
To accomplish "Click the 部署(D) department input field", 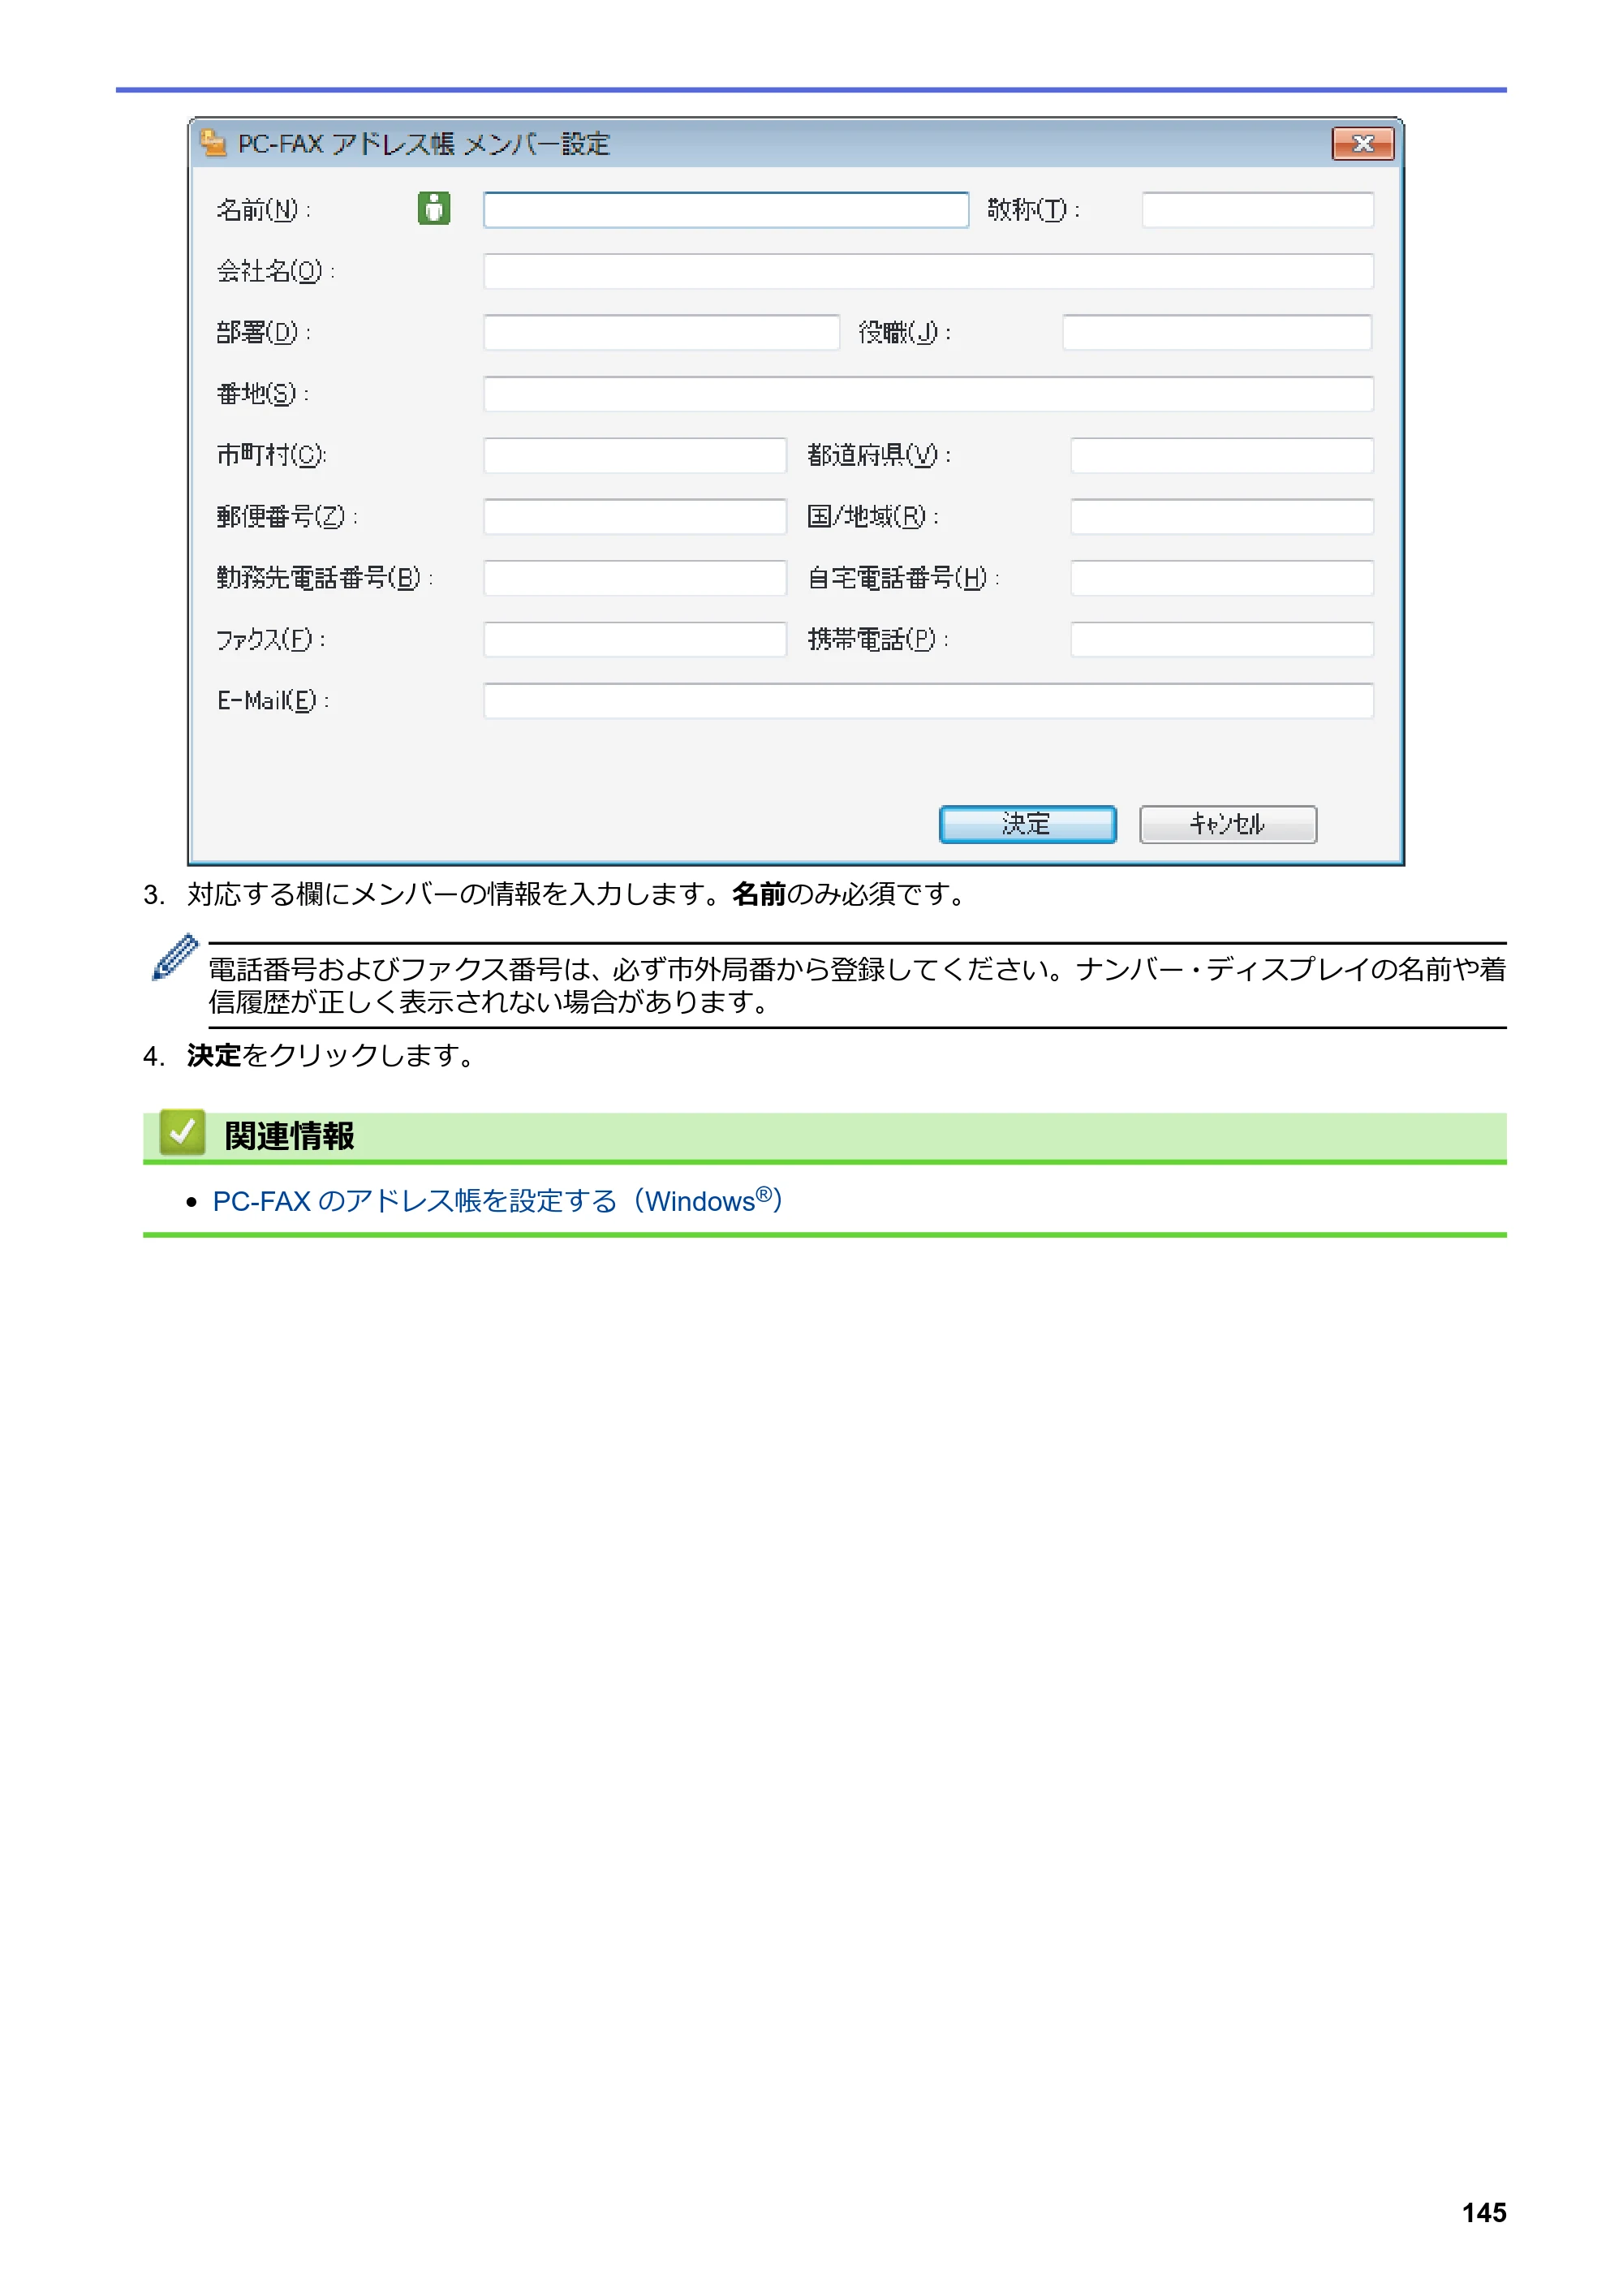I will 661,332.
